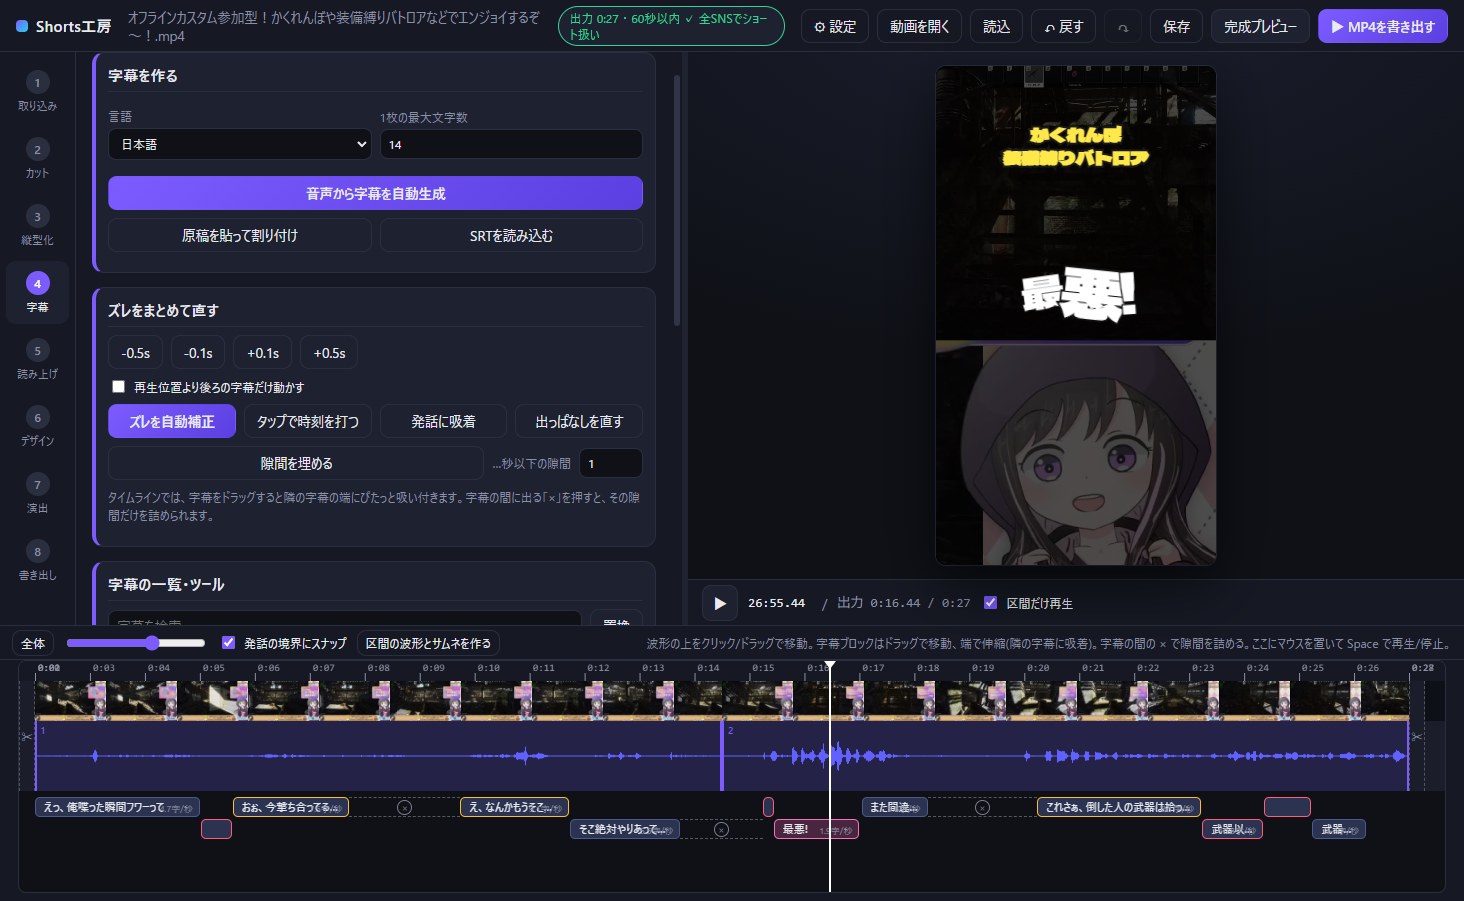Screen dimensions: 1464x901
Task: Close gap × after また間違 subtitle
Action: click(982, 807)
